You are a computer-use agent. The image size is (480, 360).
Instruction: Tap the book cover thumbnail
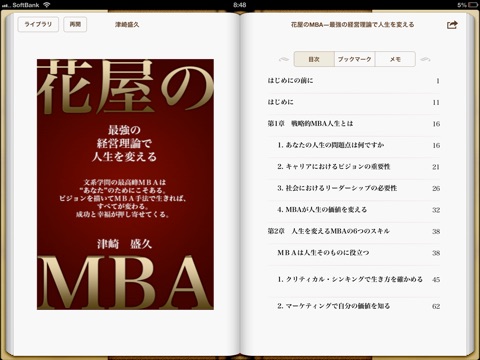[x=125, y=184]
